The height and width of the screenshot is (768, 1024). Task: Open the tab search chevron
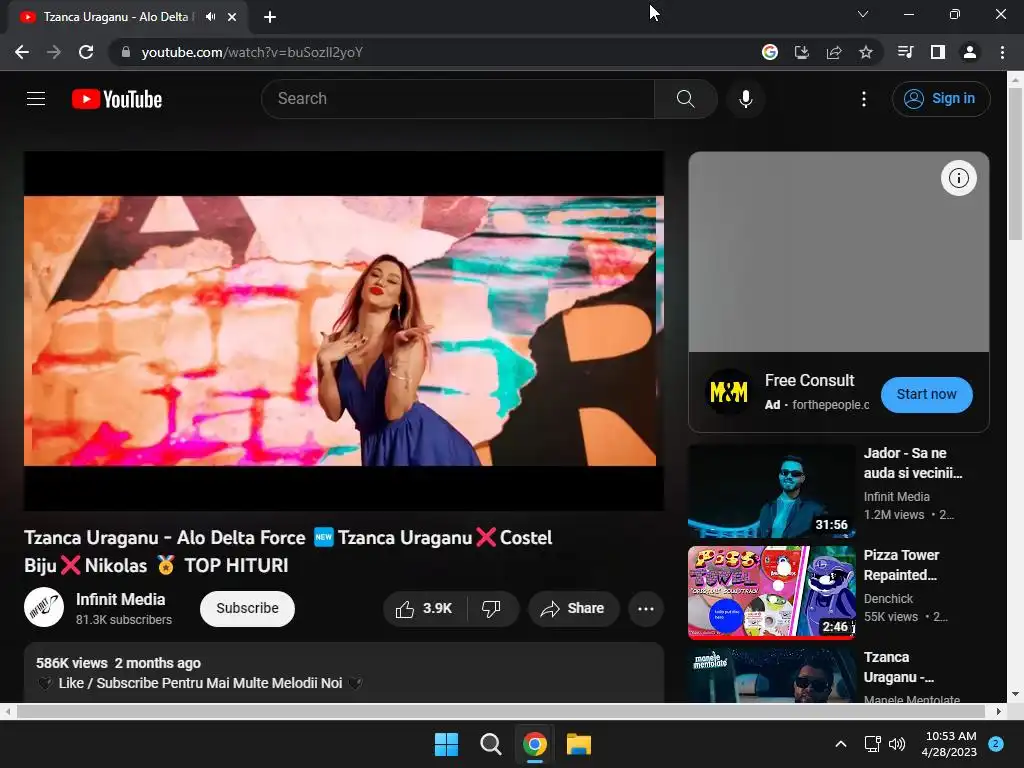click(x=863, y=14)
